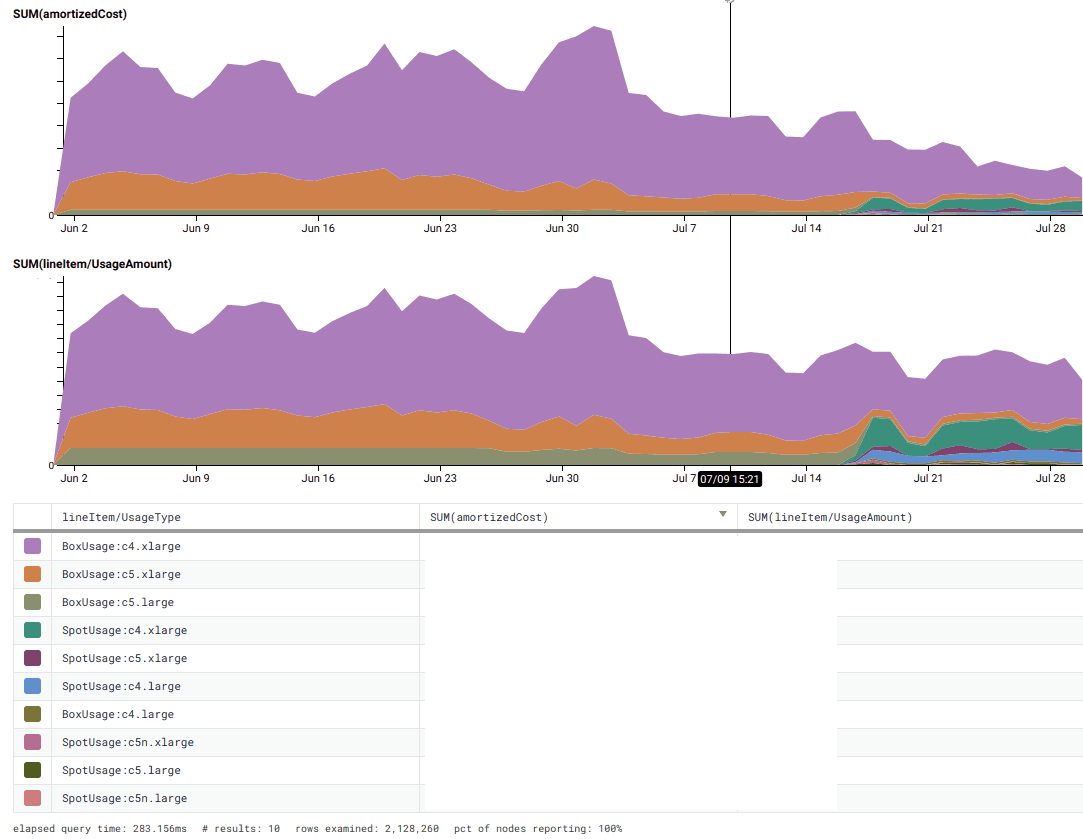Select the pink SpotUsage:c5n.xlarge color swatch
Viewport: 1083px width, 839px height.
click(x=32, y=742)
